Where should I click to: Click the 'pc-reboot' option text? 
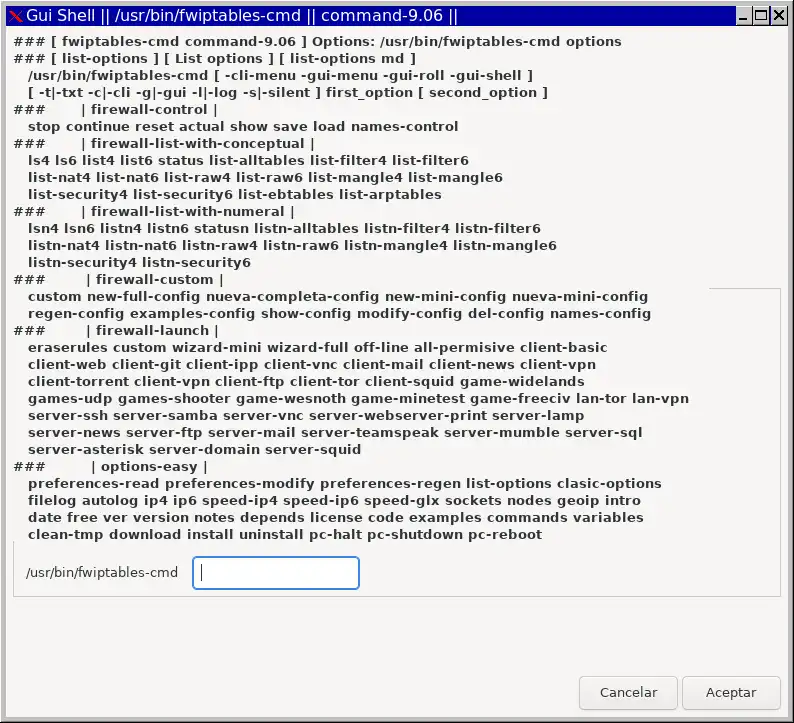tap(505, 535)
